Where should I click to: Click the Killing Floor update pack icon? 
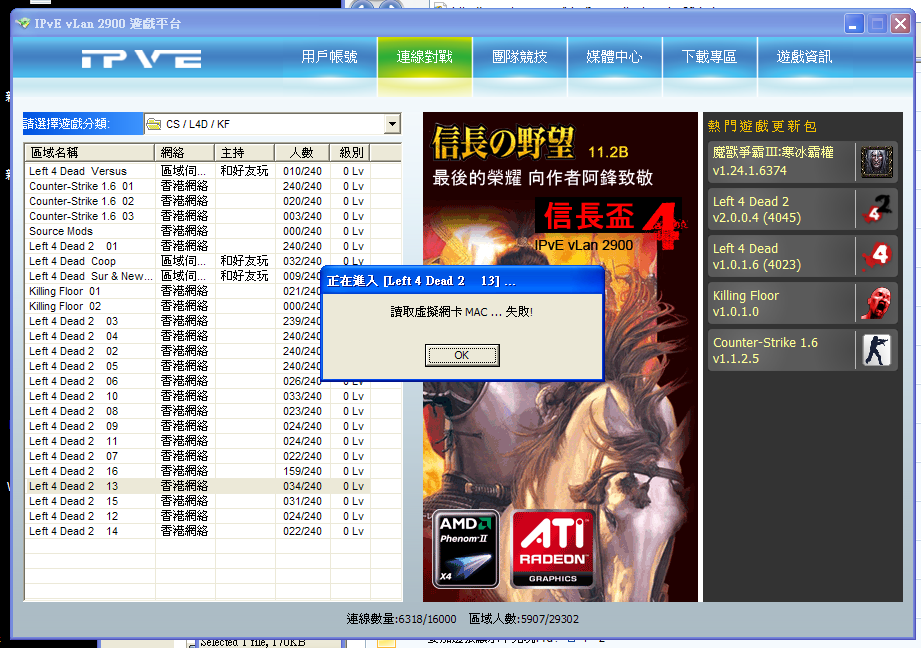pos(877,303)
